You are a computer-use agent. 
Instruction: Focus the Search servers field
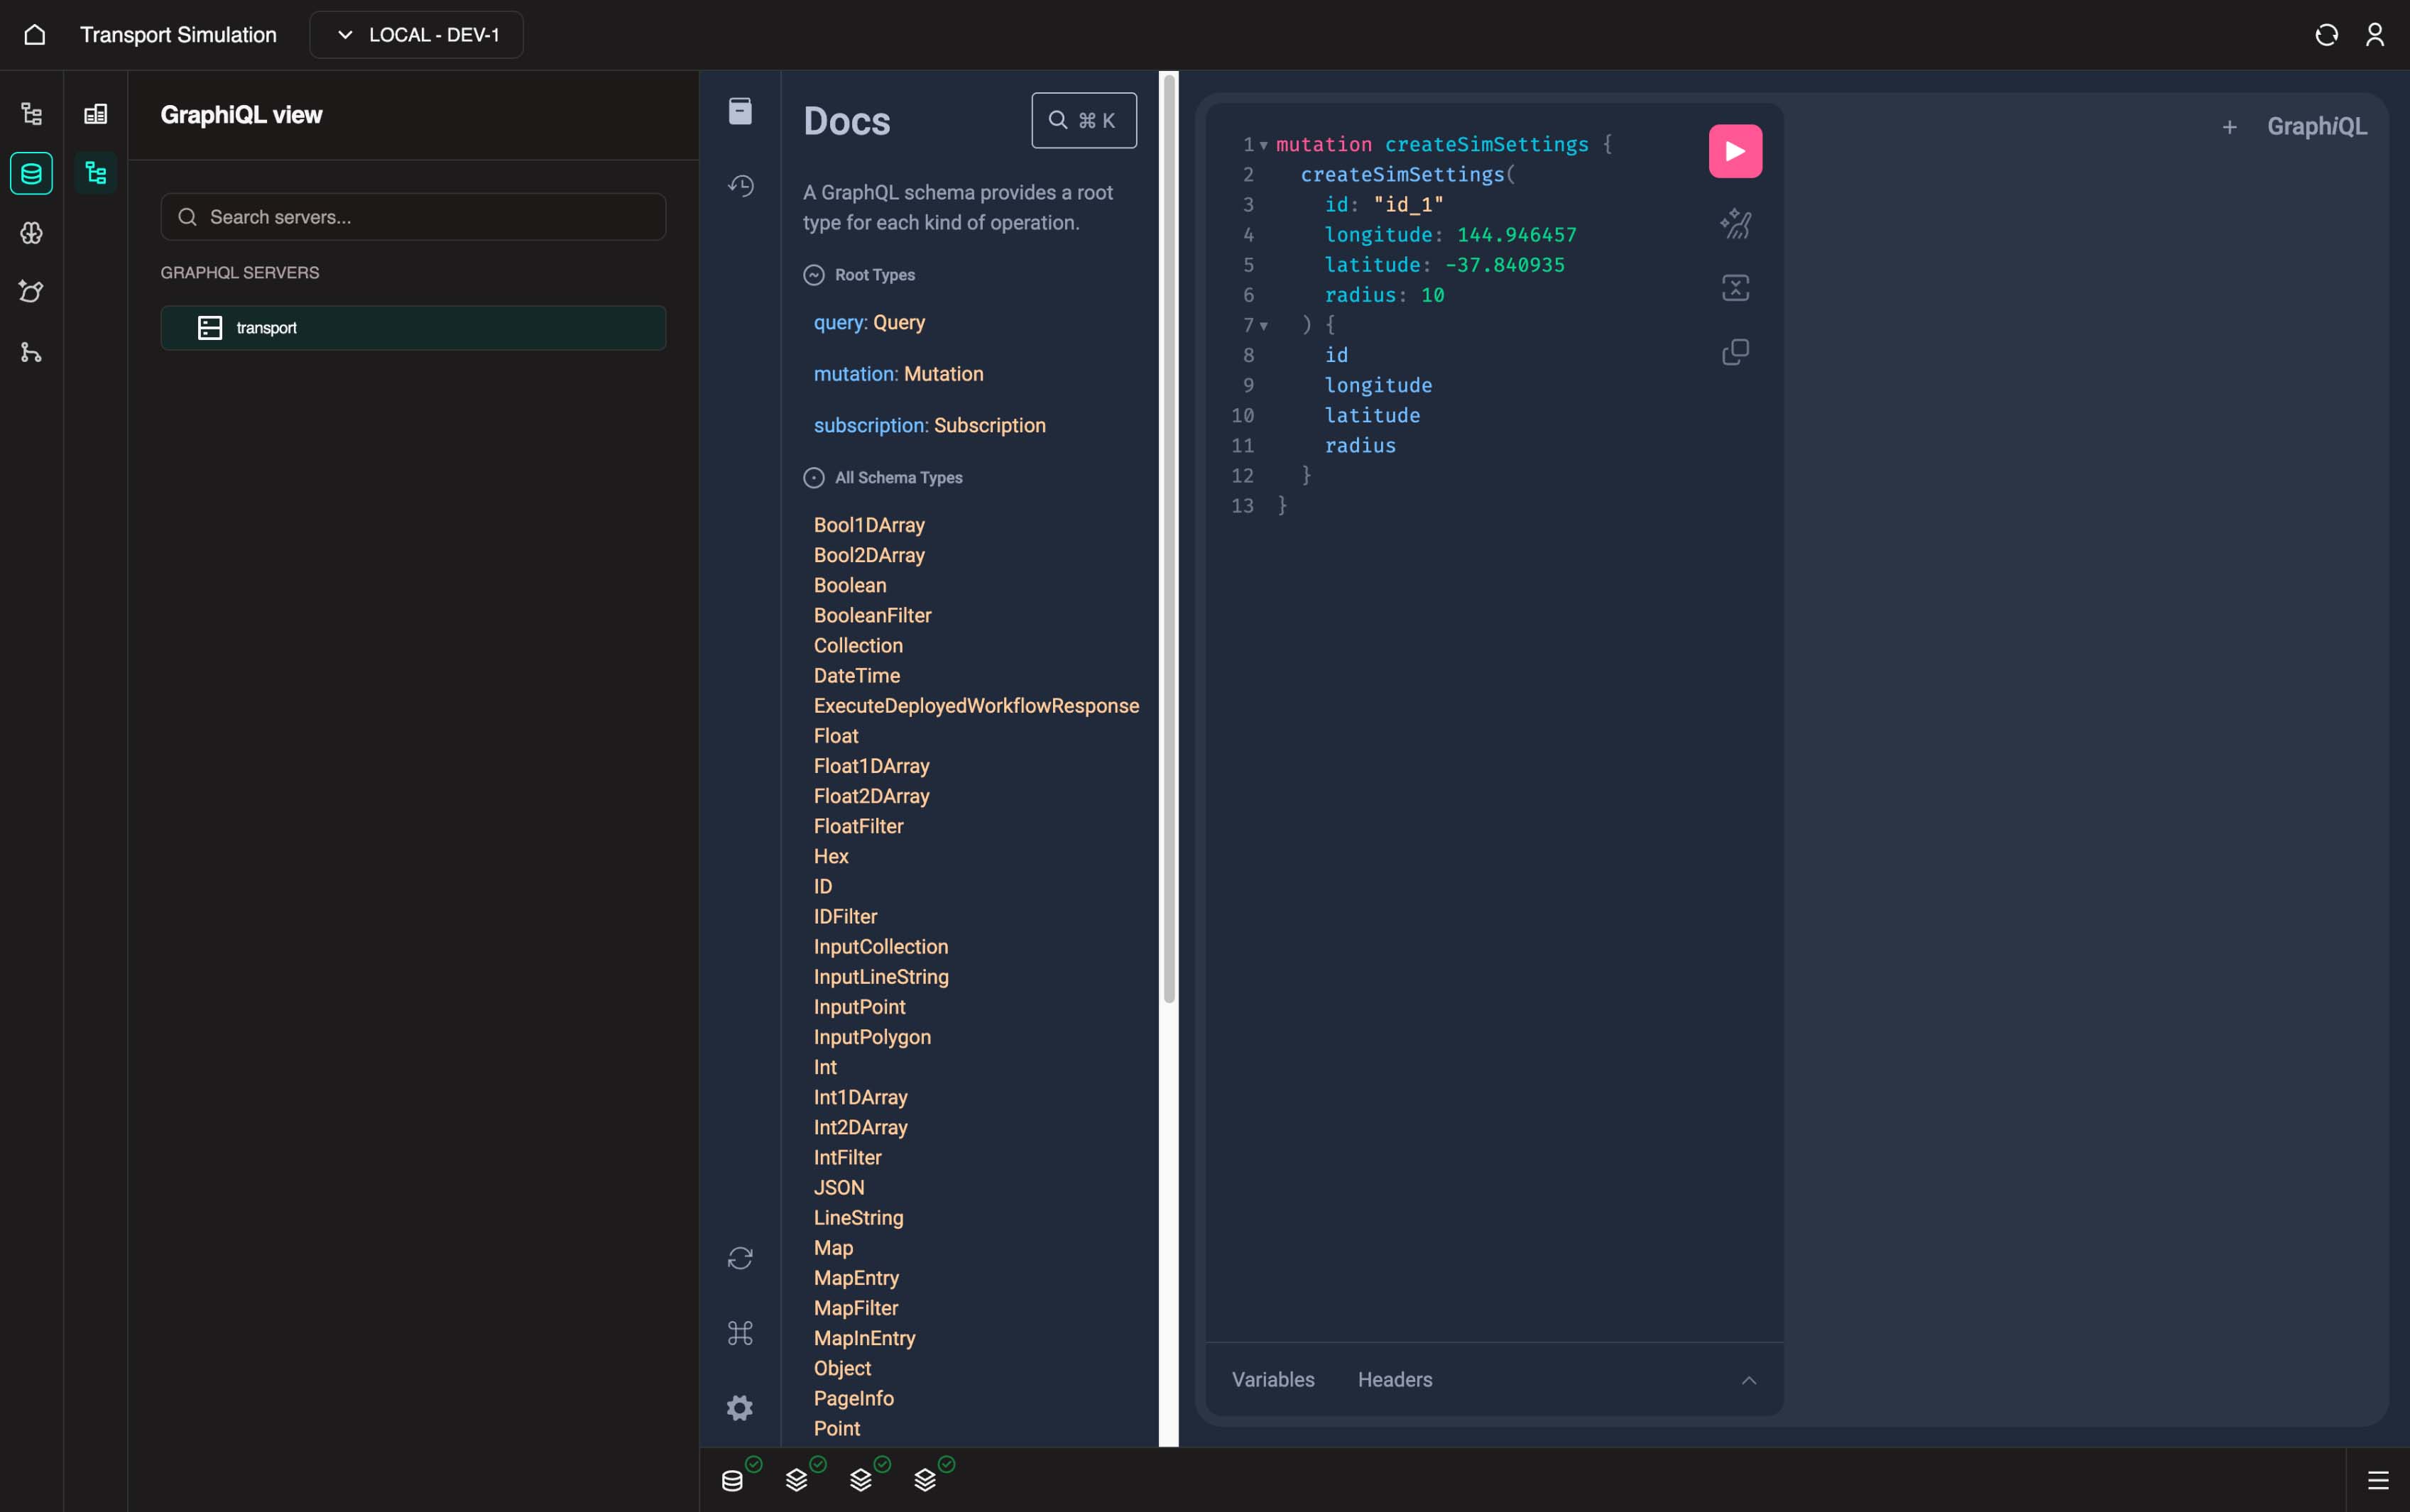coord(413,217)
